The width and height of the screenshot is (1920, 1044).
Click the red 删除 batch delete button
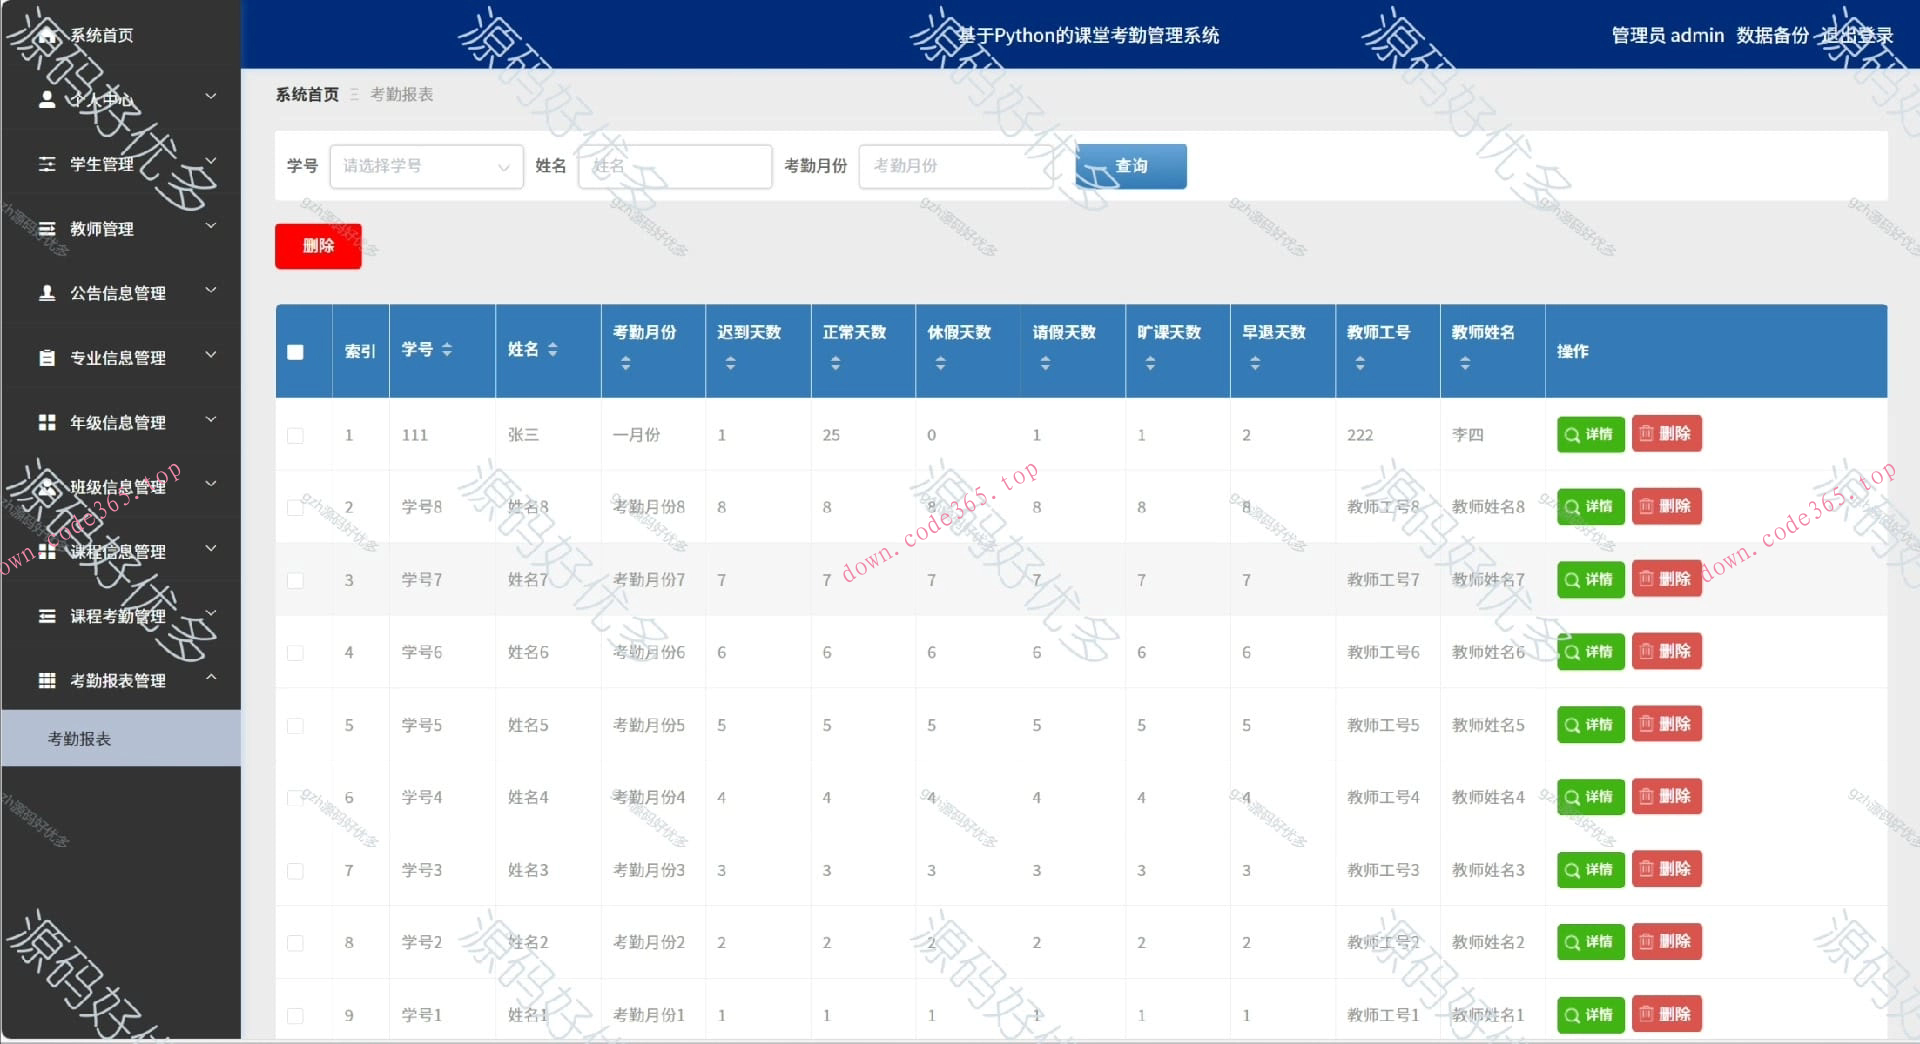317,246
